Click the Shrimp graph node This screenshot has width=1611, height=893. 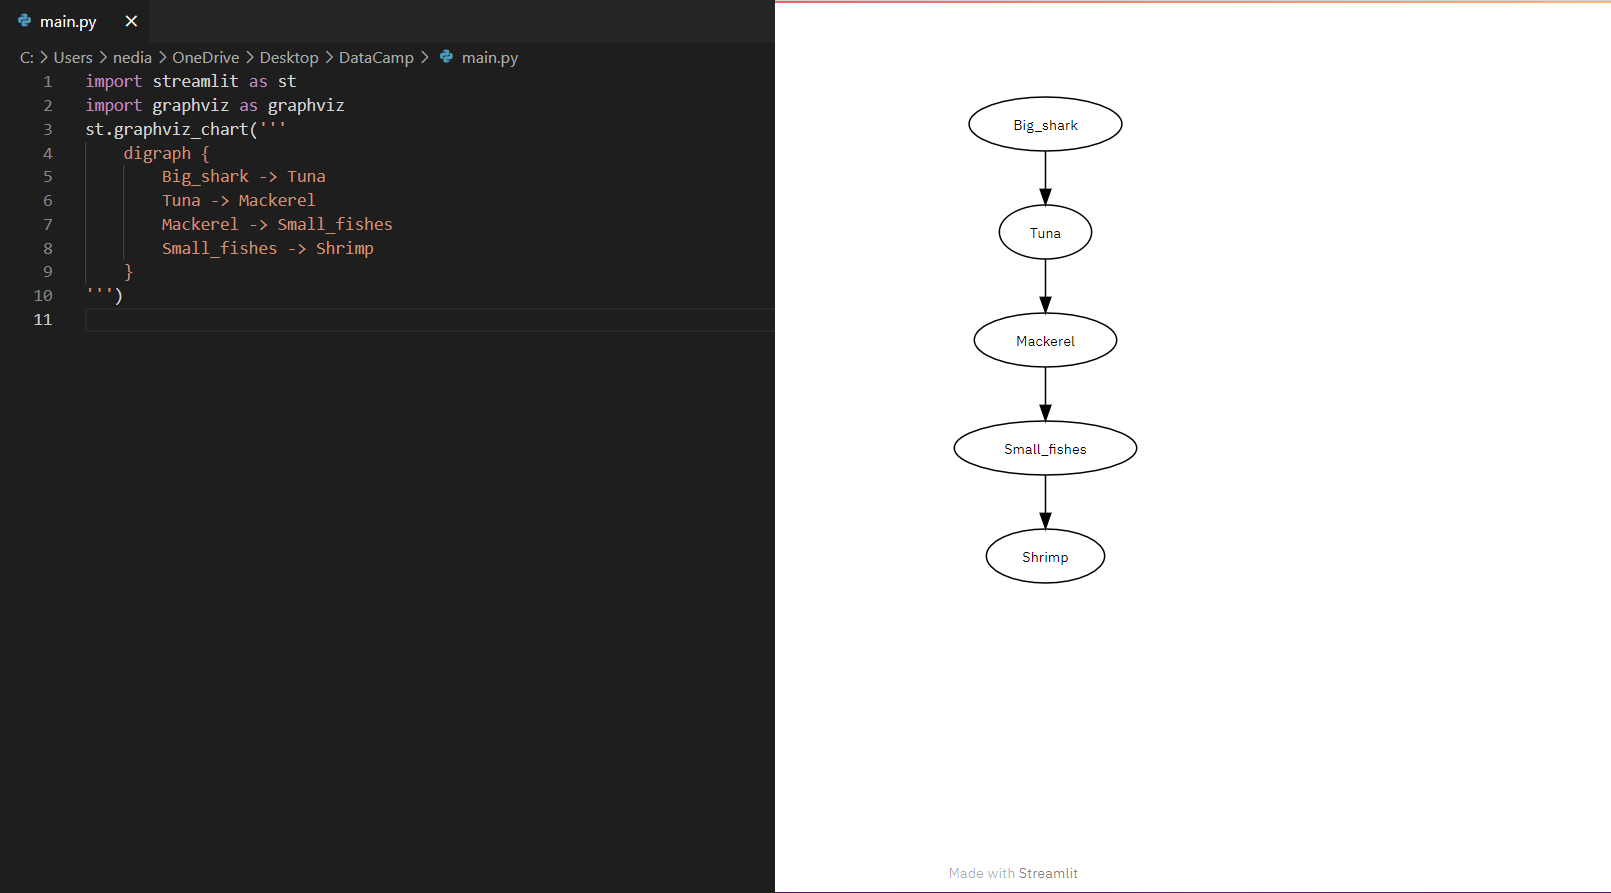point(1045,557)
